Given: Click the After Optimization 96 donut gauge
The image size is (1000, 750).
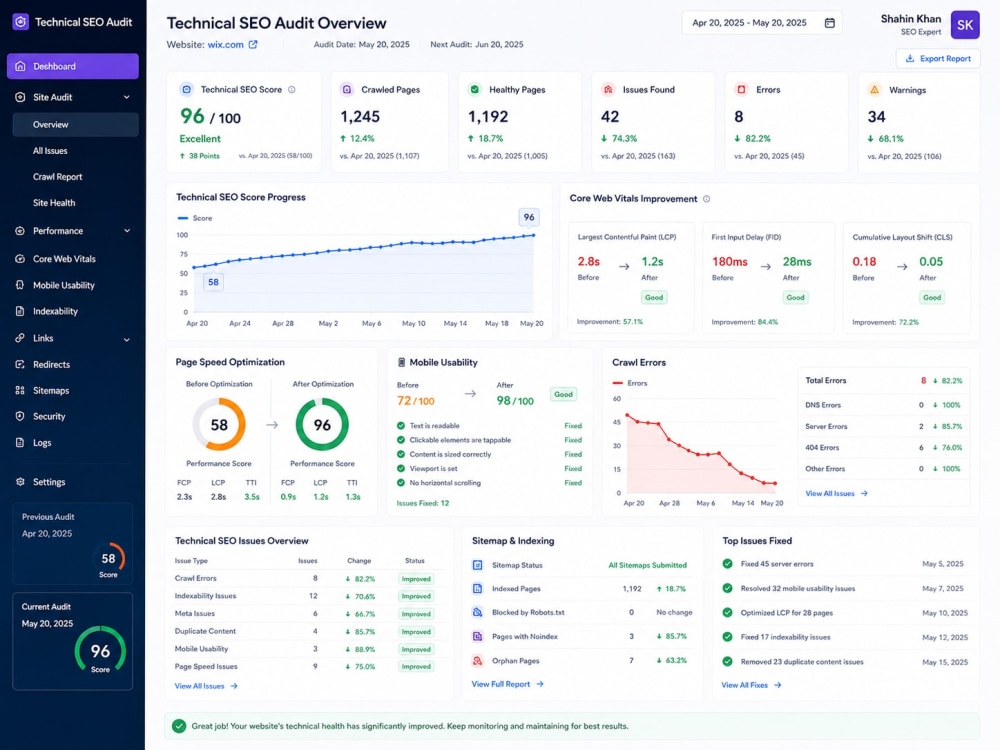Looking at the screenshot, I should coord(322,425).
